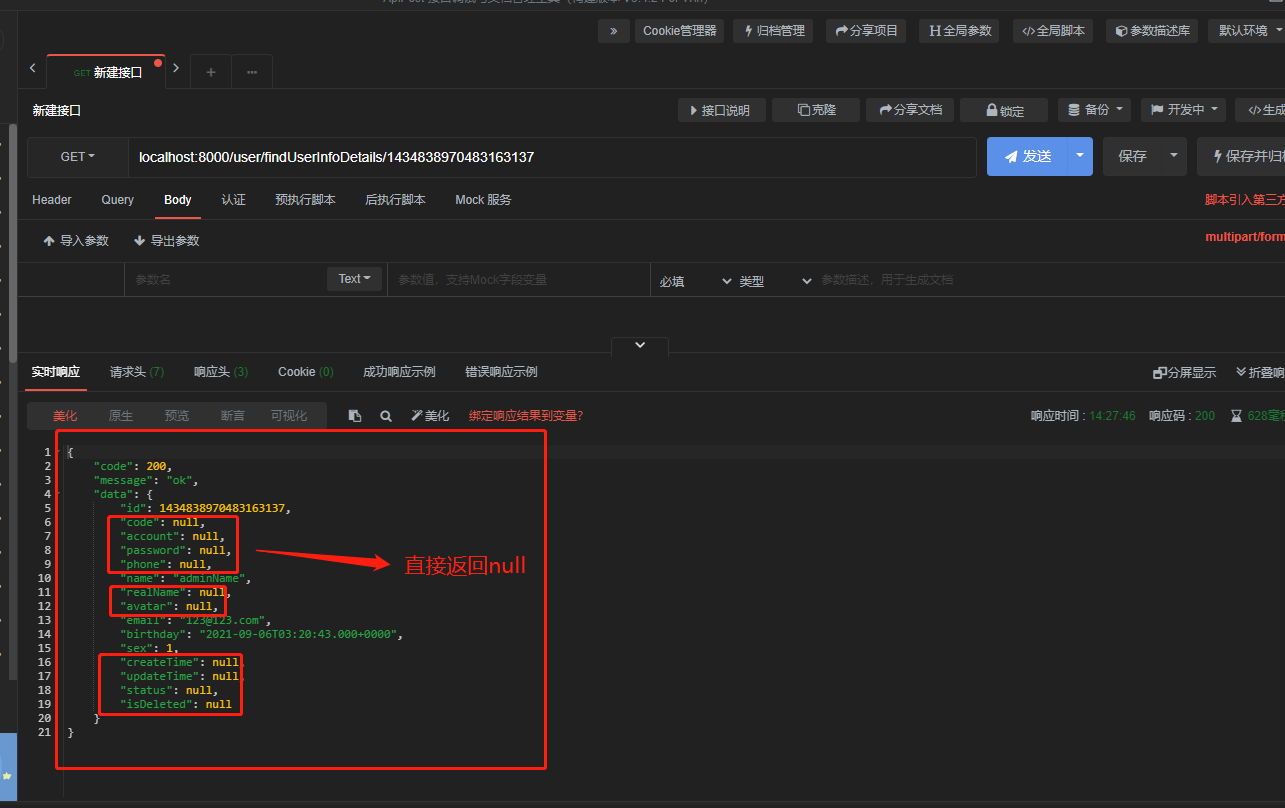Switch to 请求头 (7) tab

[x=137, y=372]
